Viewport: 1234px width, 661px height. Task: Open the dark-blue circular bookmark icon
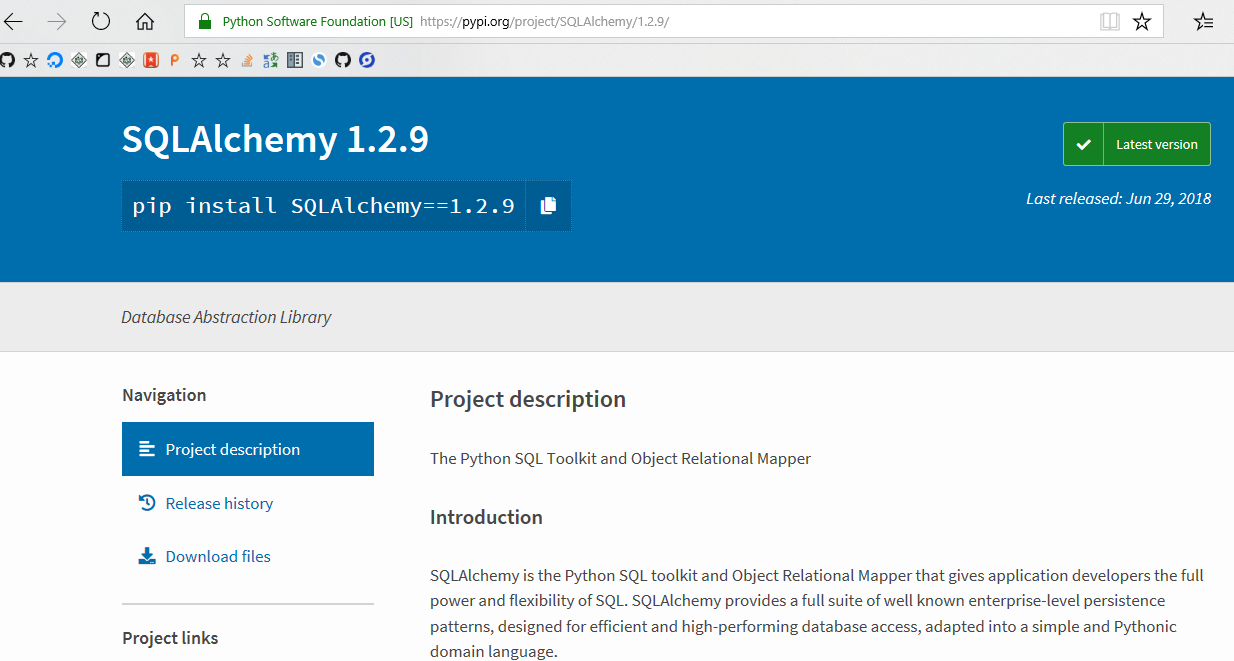point(367,60)
